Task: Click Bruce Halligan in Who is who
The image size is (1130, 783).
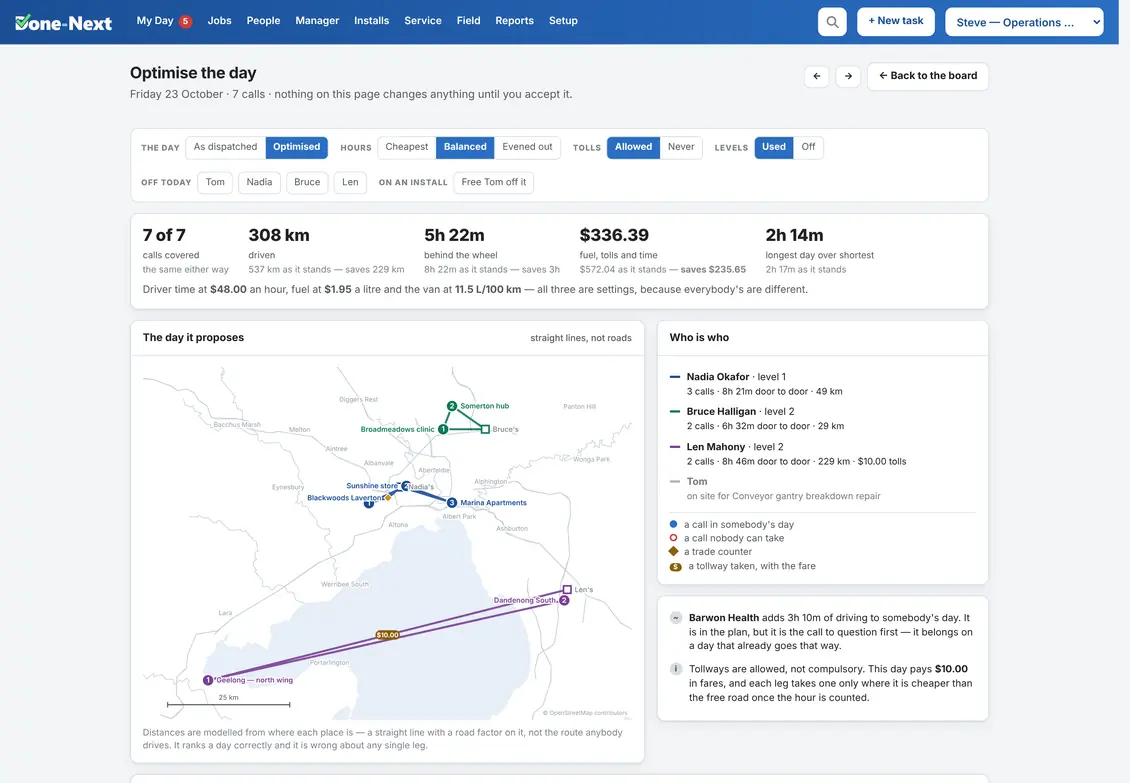Action: coord(721,412)
